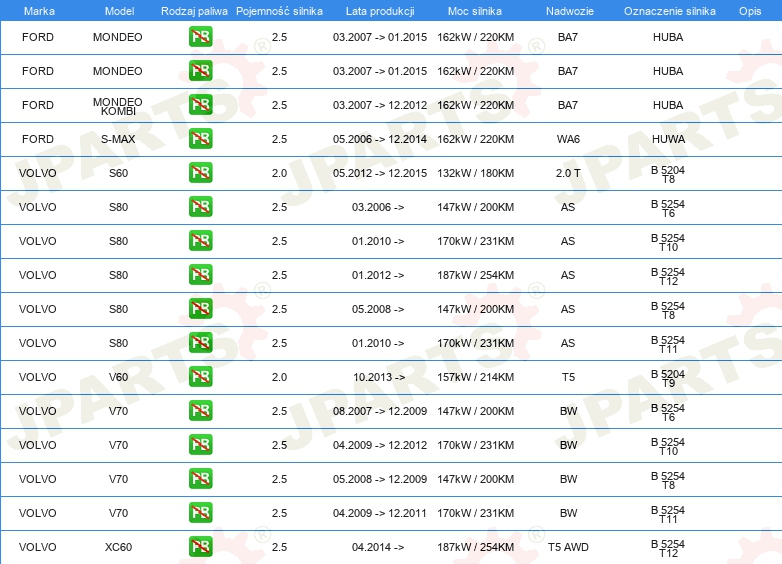Select the T5 AWD body cell
This screenshot has width=782, height=564.
568,547
